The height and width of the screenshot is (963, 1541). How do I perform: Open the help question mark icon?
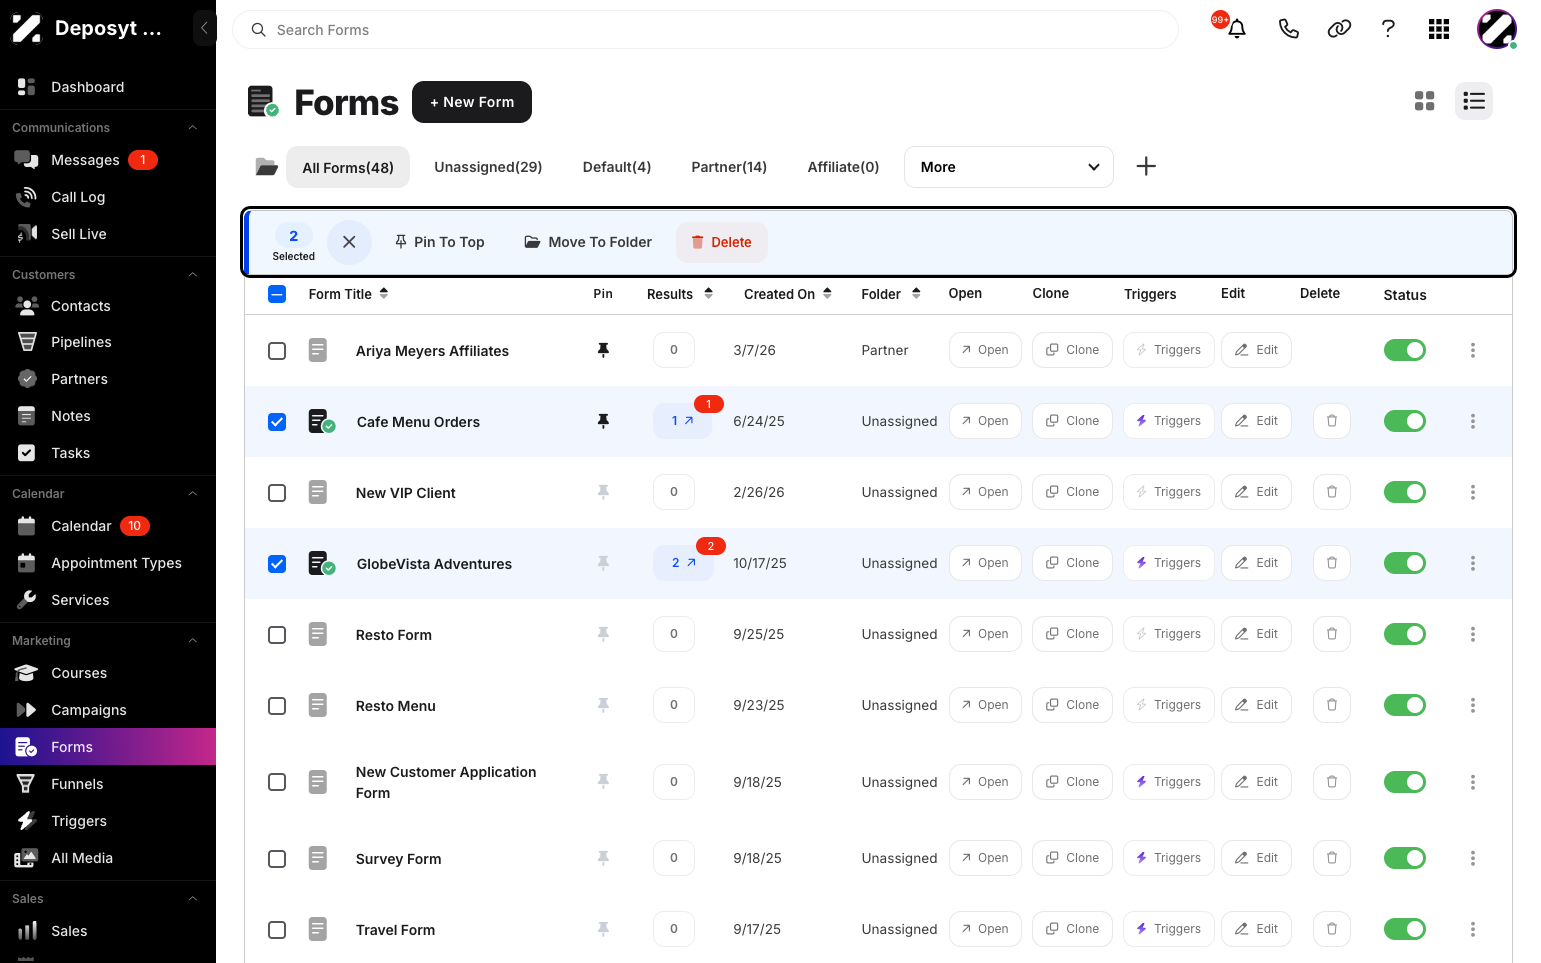[x=1388, y=29]
